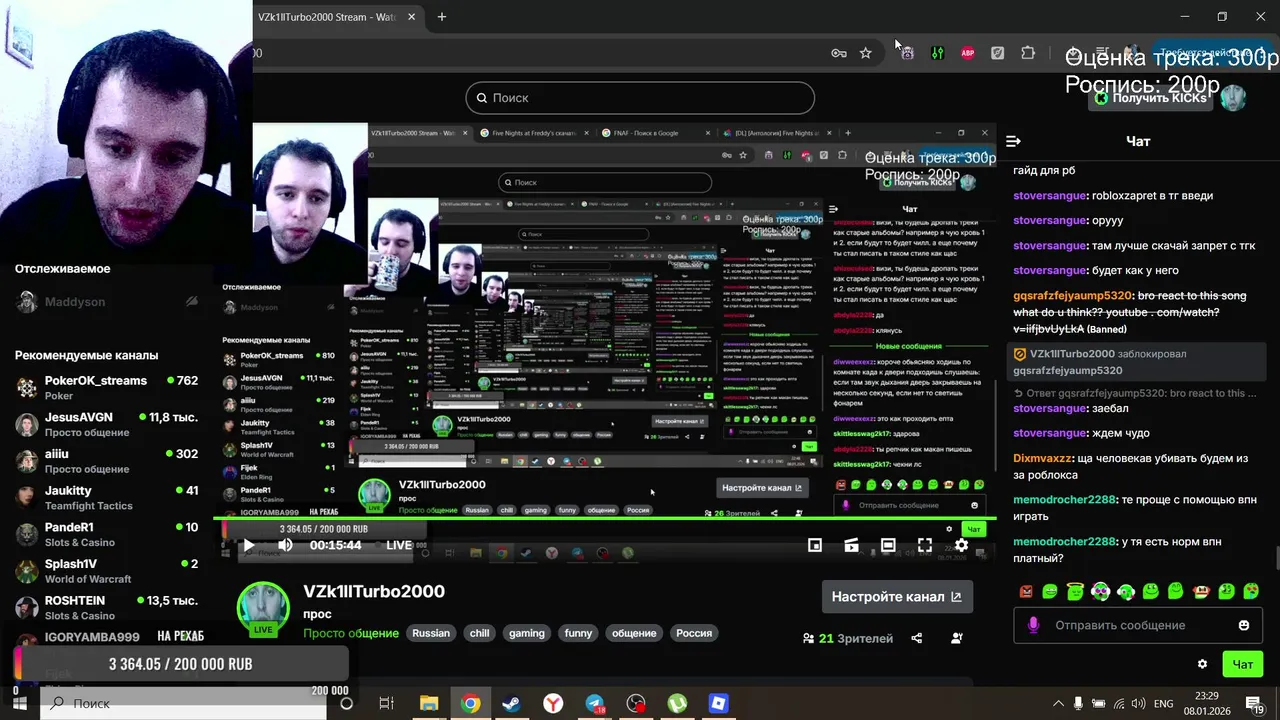This screenshot has width=1280, height=720.
Task: Open PokerOK_streams in the main page's recommended channels
Action: point(107,388)
